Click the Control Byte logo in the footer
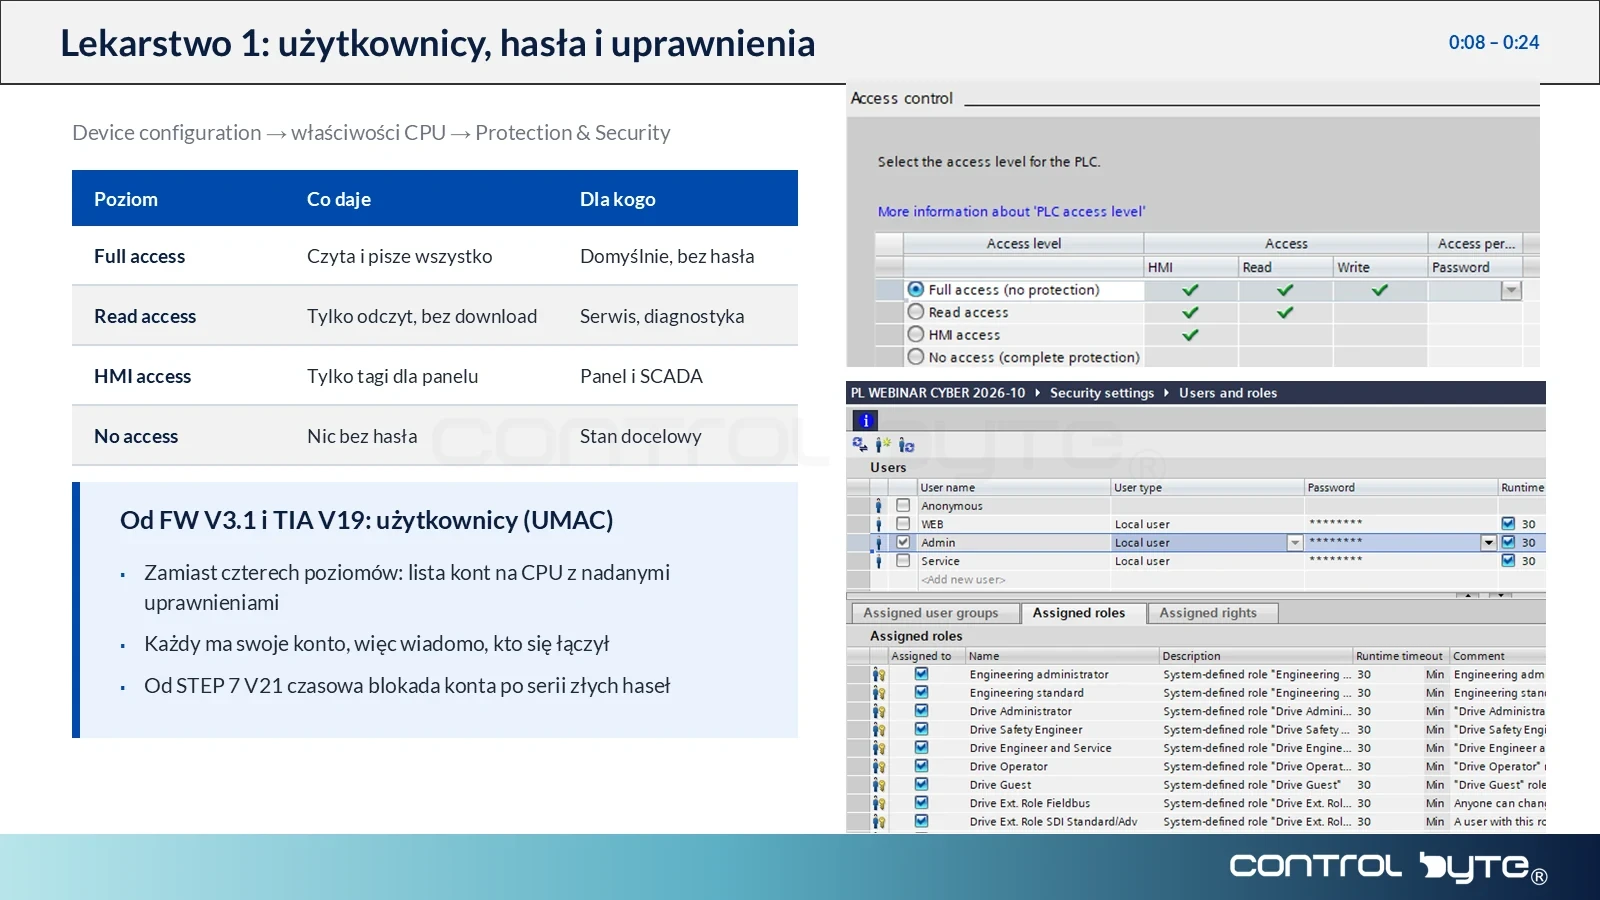Image resolution: width=1600 pixels, height=900 pixels. (1389, 867)
